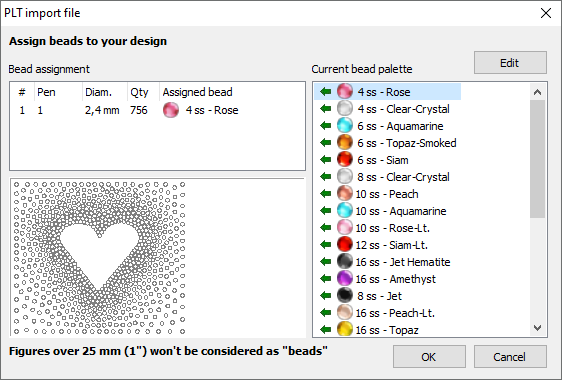Select the assigned '4 ss - Rose' cell text
The image size is (562, 380).
click(x=212, y=110)
